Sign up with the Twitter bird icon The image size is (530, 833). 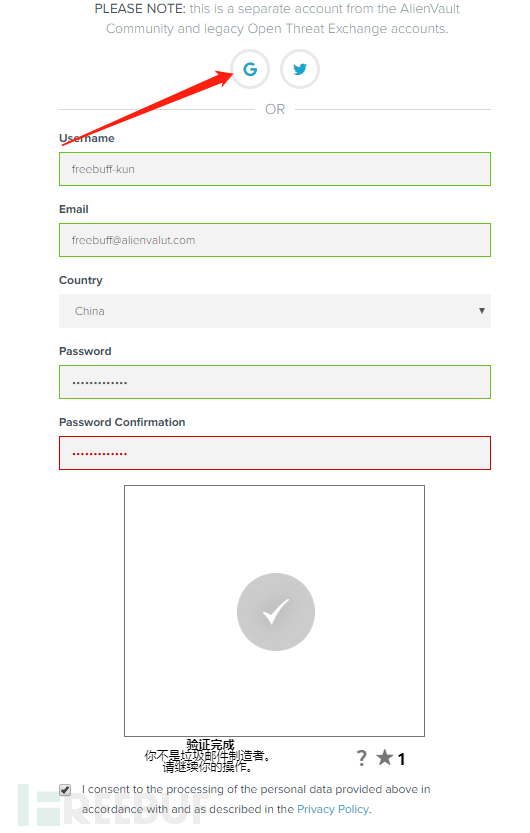(300, 69)
